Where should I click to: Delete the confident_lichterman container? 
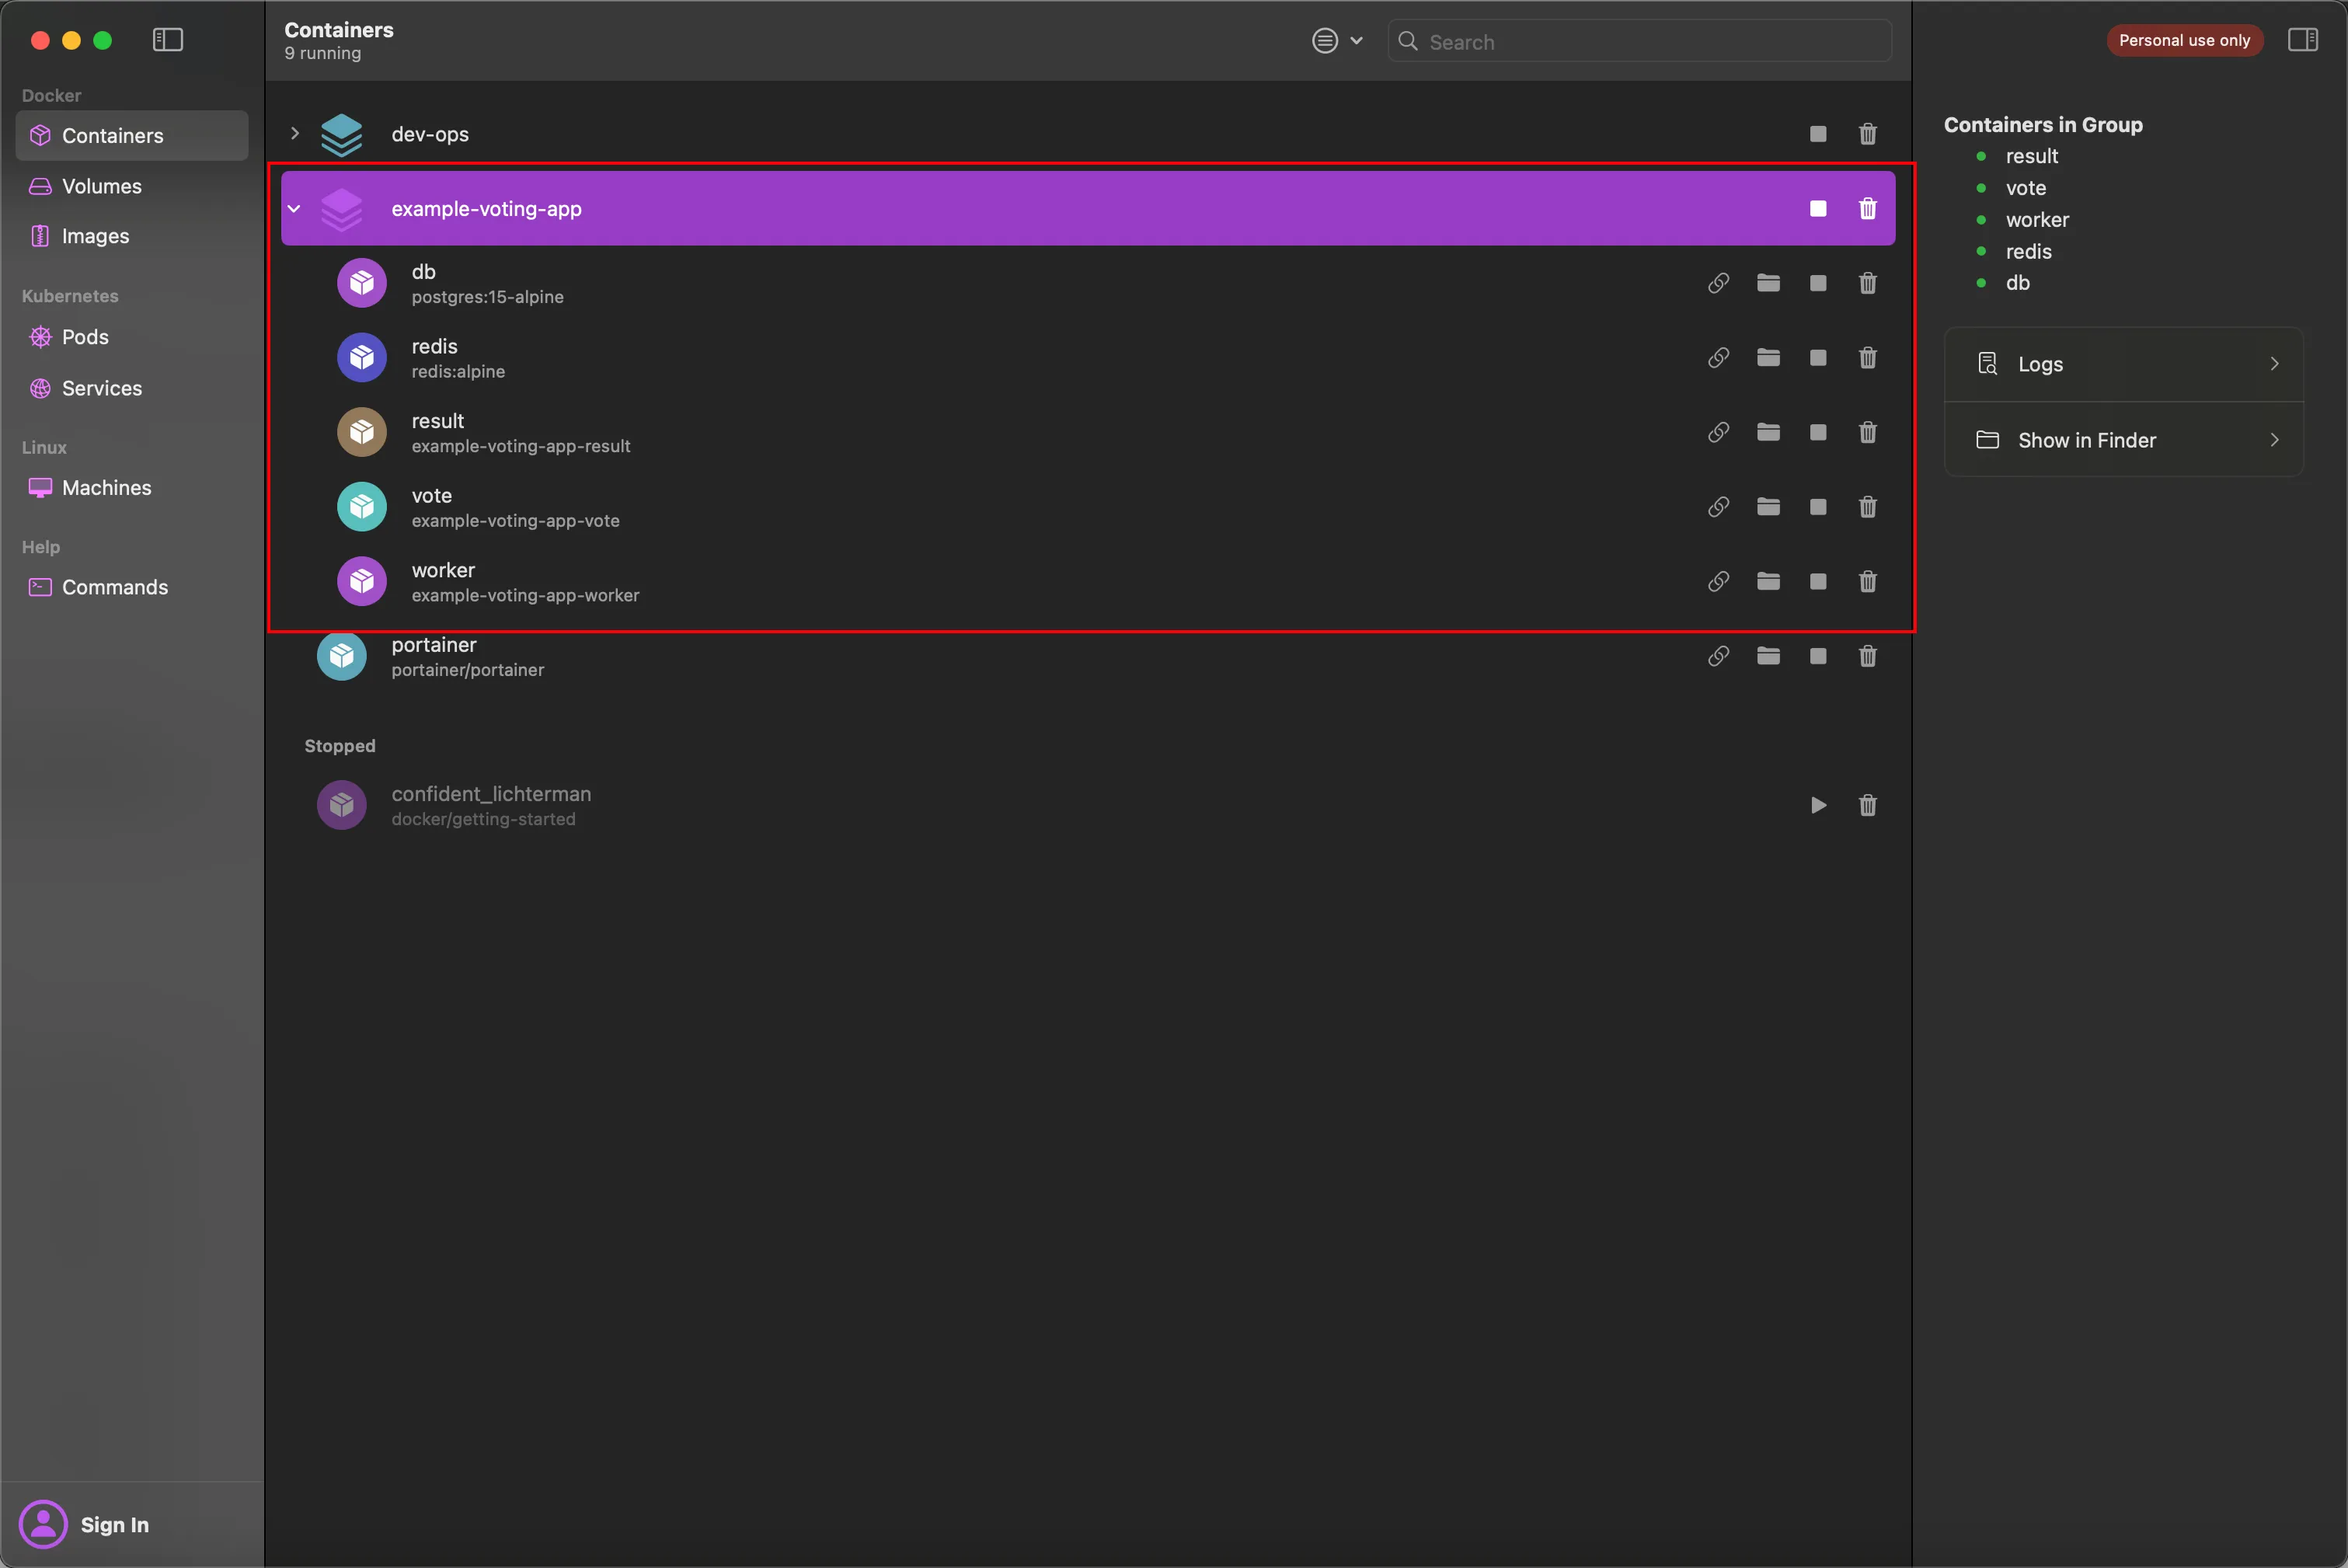[1867, 805]
